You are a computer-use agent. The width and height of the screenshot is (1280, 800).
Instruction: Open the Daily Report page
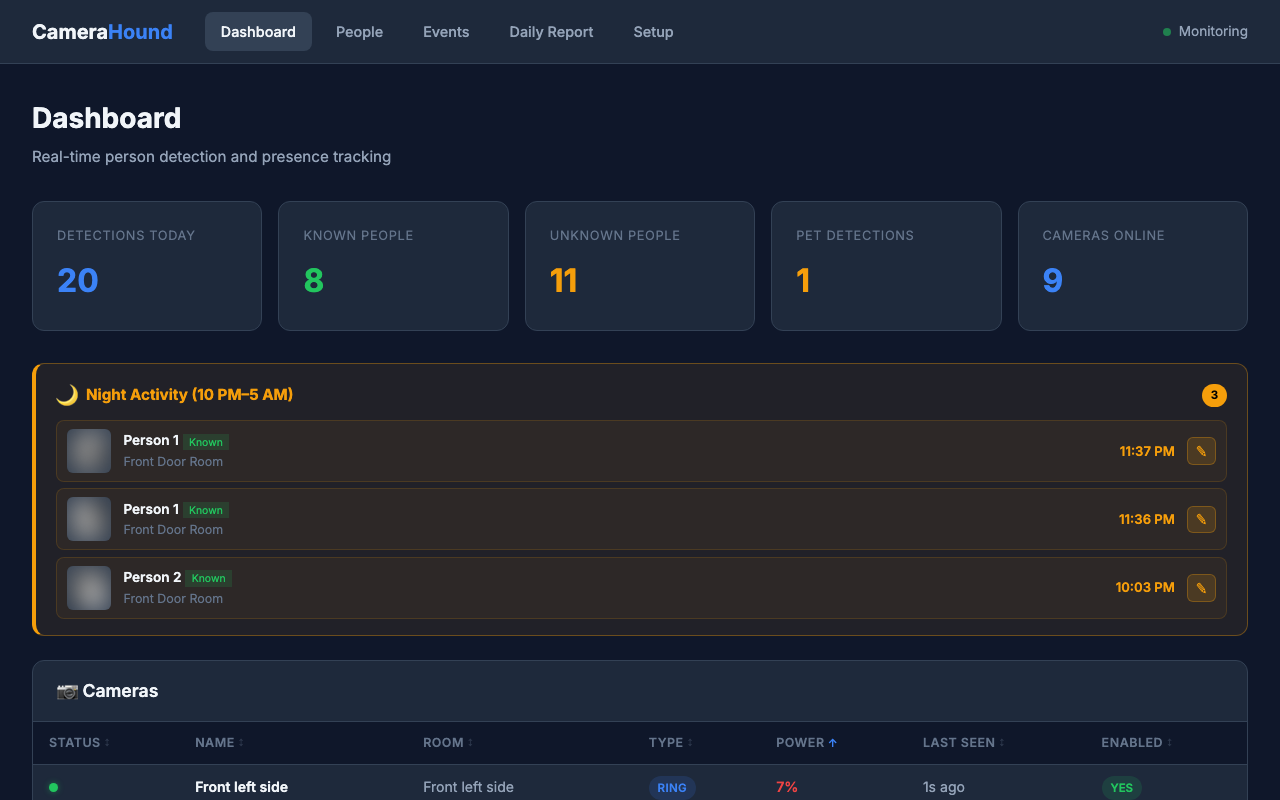click(551, 31)
